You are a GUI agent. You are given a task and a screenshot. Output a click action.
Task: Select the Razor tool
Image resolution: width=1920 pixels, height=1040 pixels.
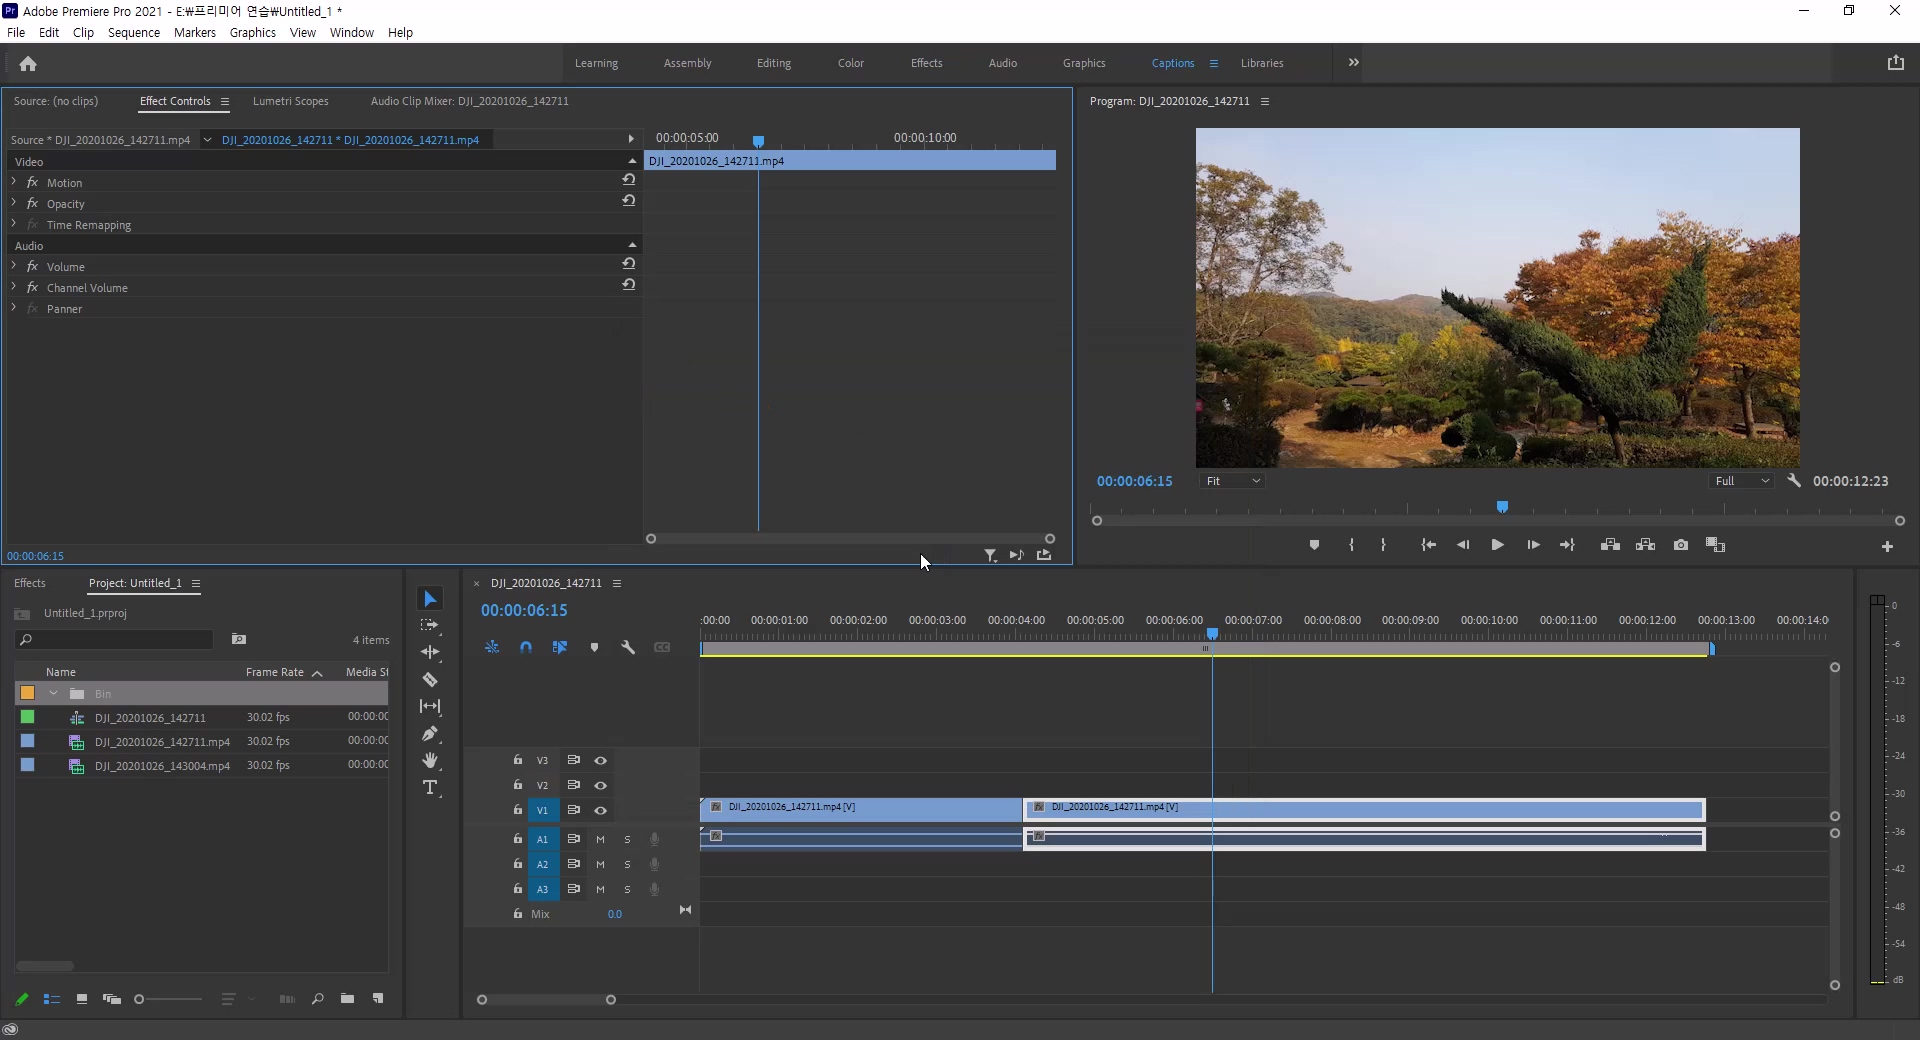pos(430,679)
